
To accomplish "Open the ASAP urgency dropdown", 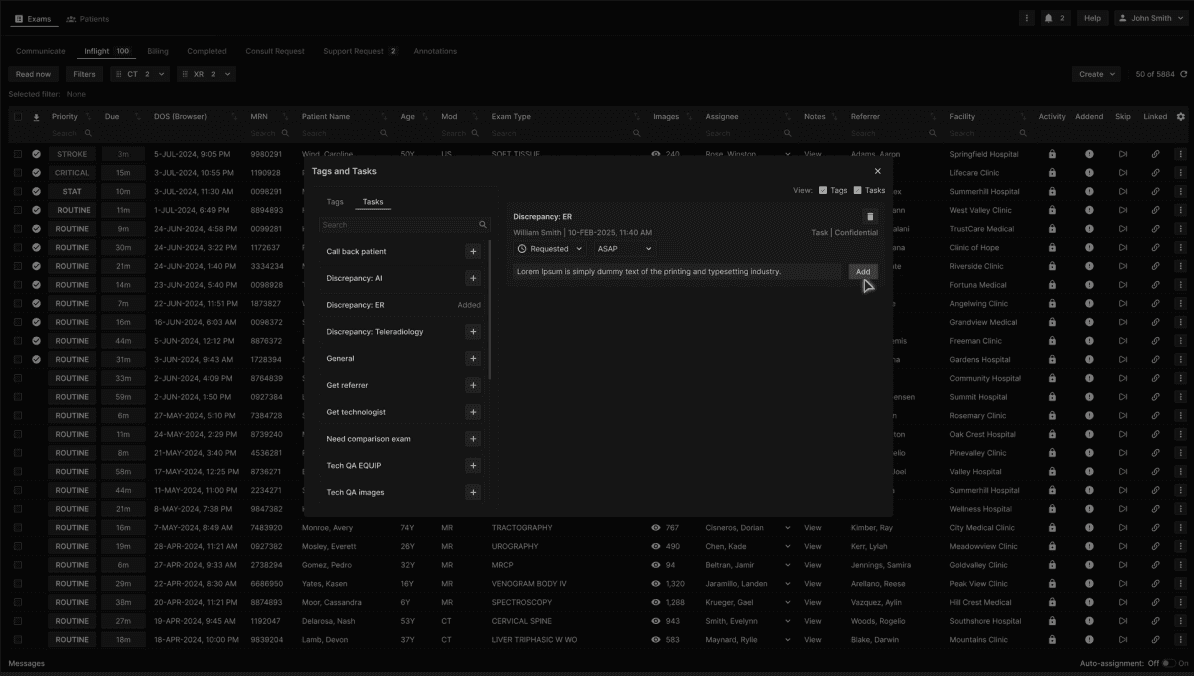I will click(x=624, y=249).
